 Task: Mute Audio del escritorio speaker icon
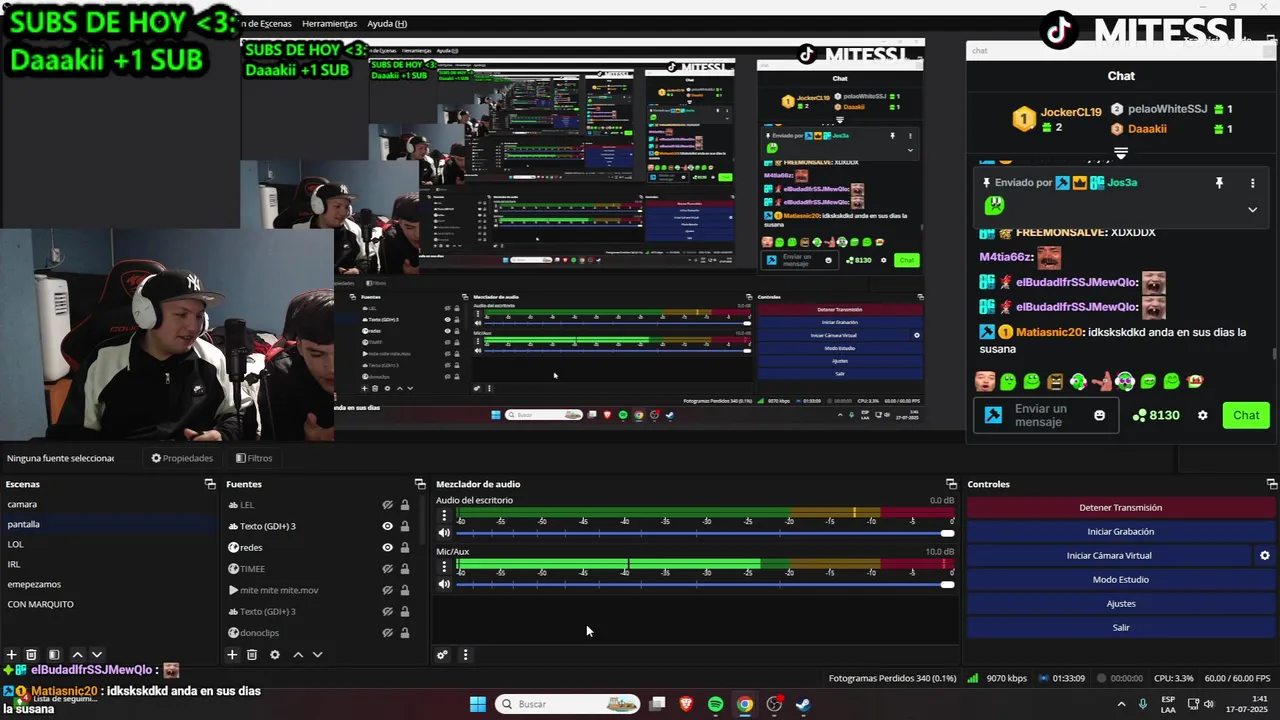(x=445, y=533)
